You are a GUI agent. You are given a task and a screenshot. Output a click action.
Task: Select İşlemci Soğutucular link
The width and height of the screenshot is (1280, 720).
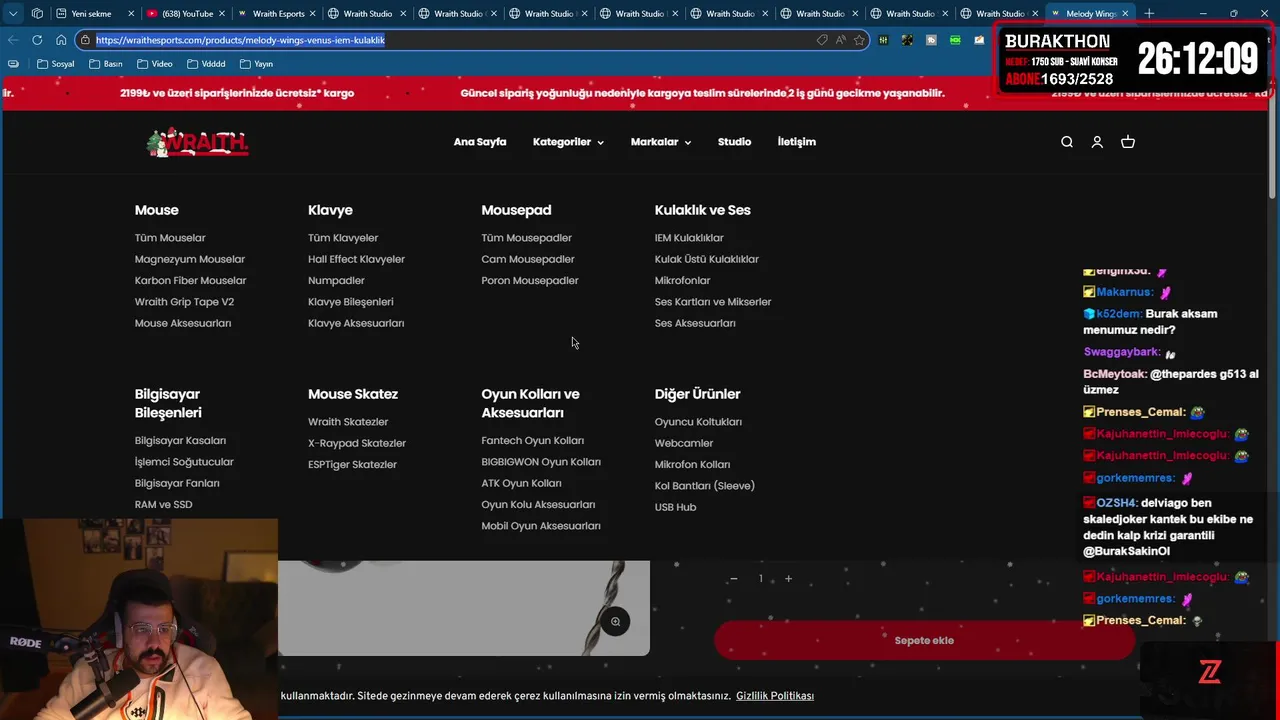coord(184,462)
